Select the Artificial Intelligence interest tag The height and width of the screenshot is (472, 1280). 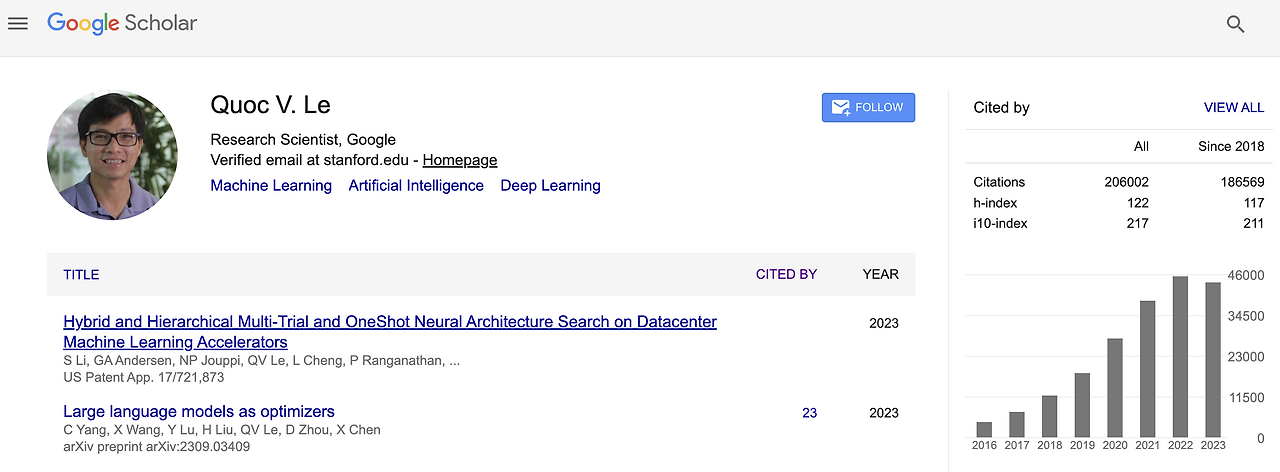point(416,186)
